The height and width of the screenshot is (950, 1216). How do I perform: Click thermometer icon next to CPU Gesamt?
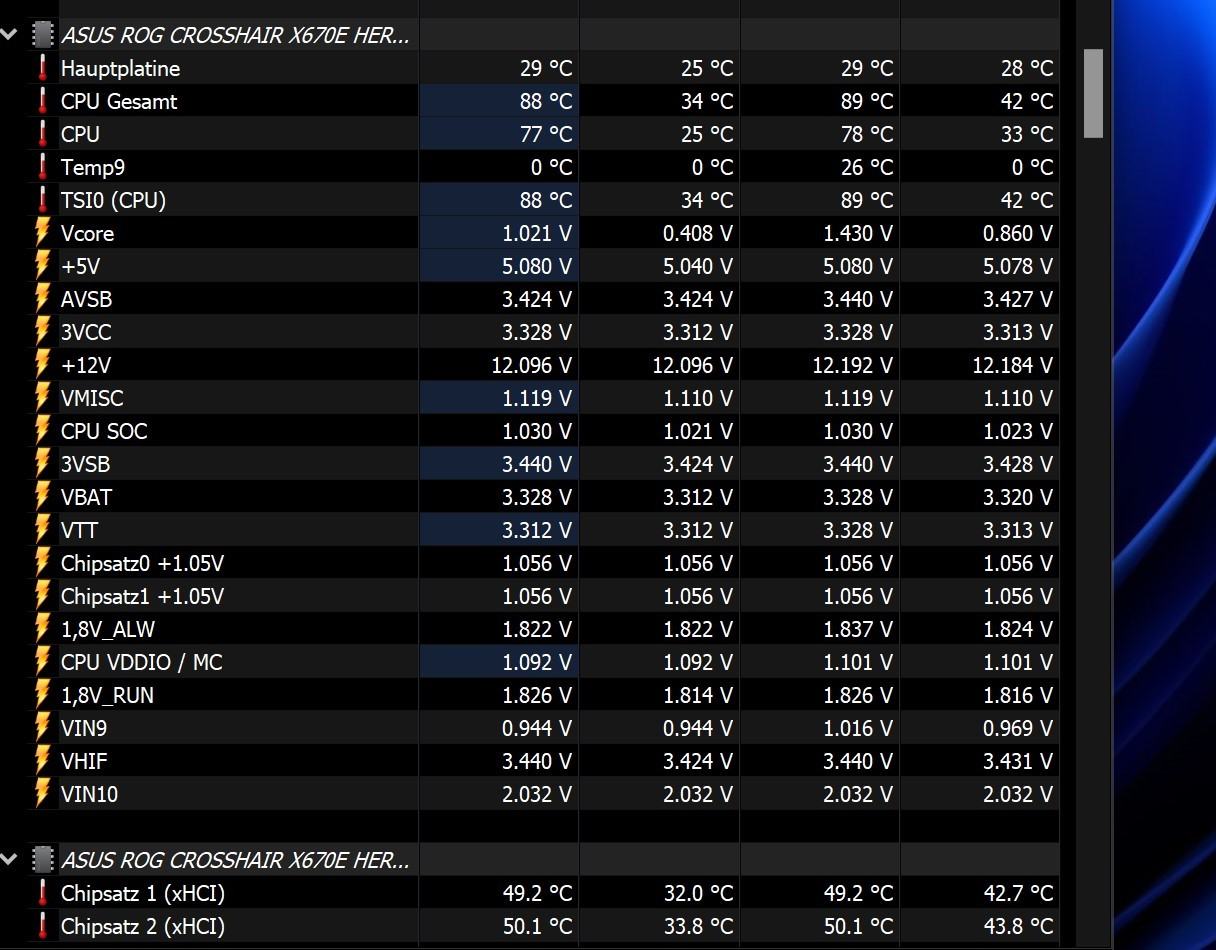click(x=42, y=101)
